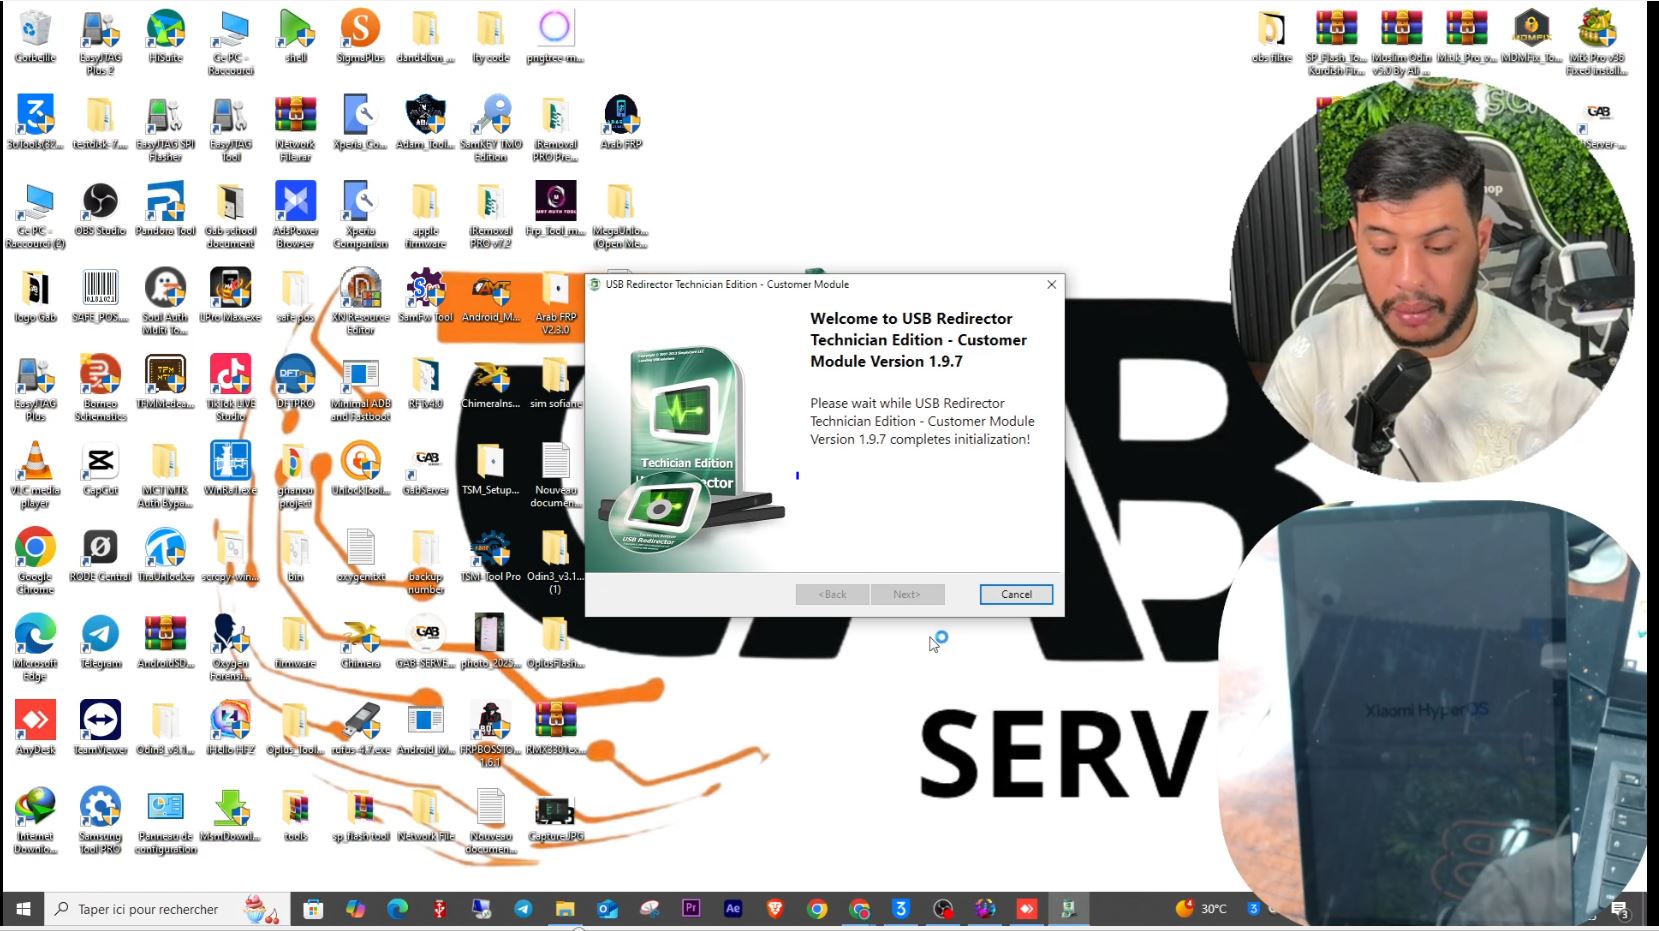The width and height of the screenshot is (1659, 931).
Task: Select the rufus-4.7.exe desktop icon
Action: (x=360, y=729)
